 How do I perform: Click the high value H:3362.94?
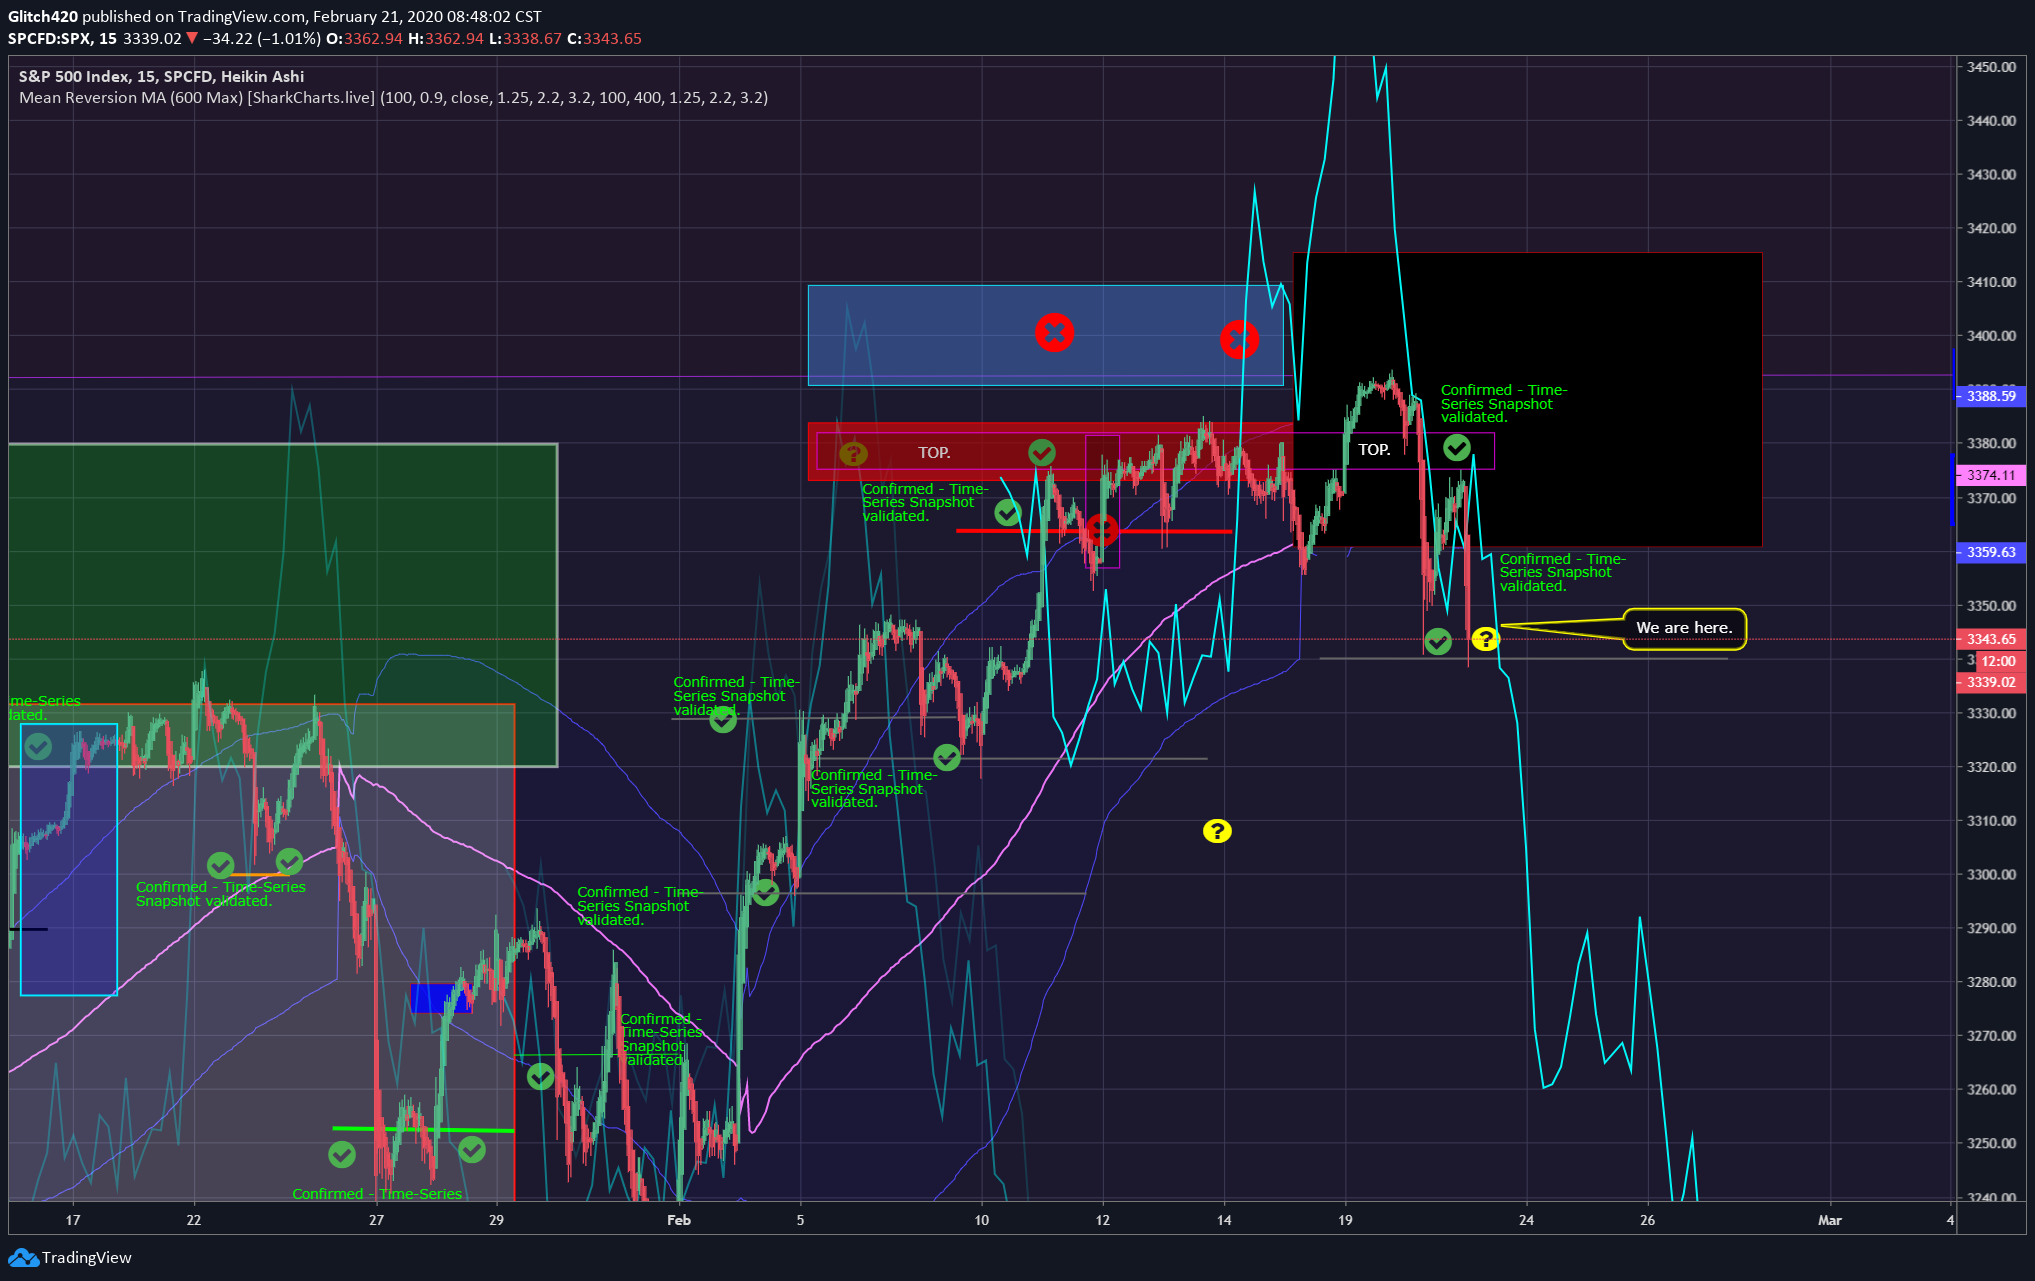[446, 39]
